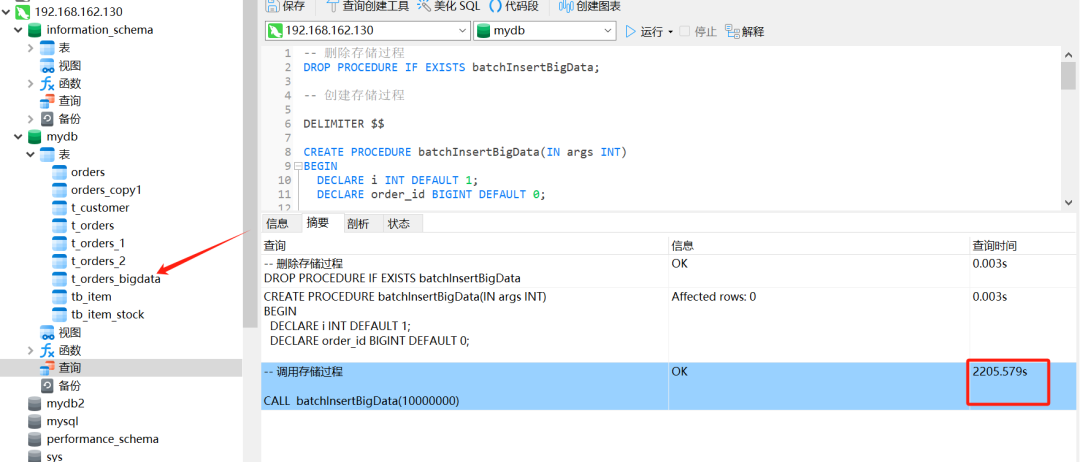Screen dimensions: 1080x462
Task: Click the 视图 icon under mydb
Action: pyautogui.click(x=47, y=332)
